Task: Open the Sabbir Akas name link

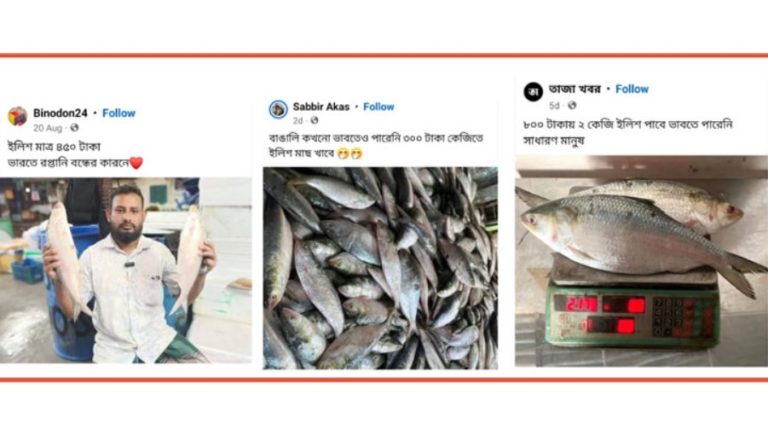Action: (321, 107)
